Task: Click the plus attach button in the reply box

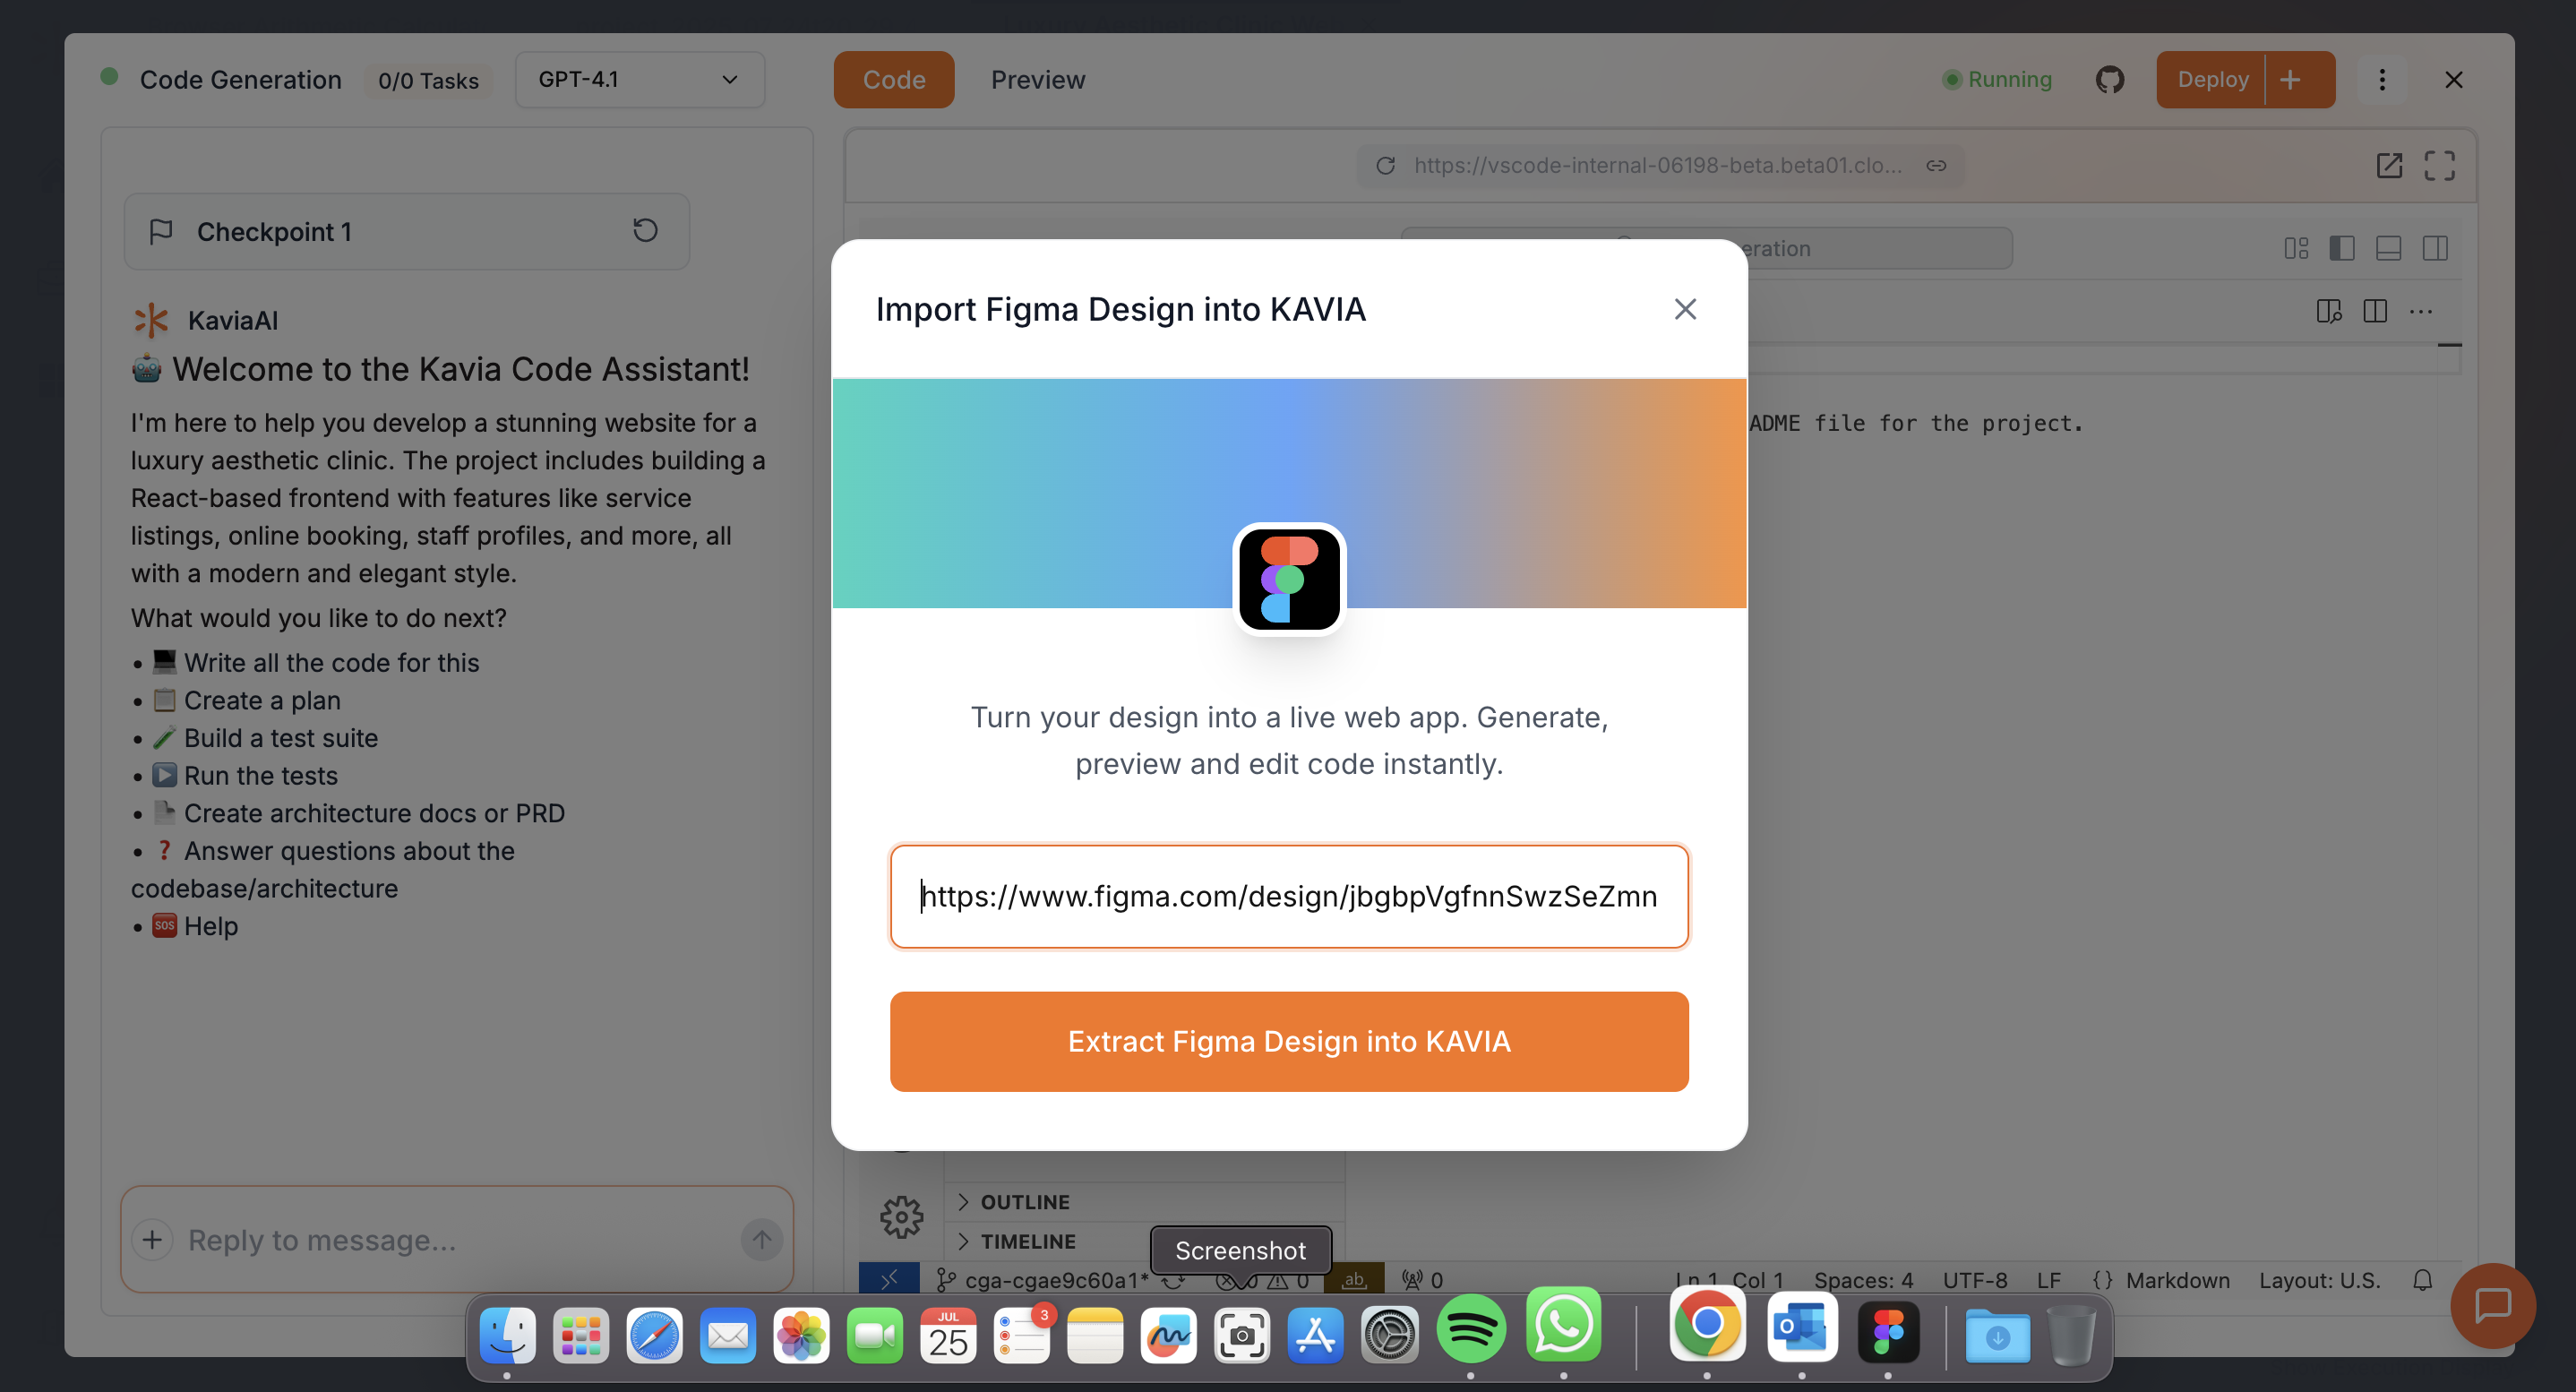Action: [152, 1240]
